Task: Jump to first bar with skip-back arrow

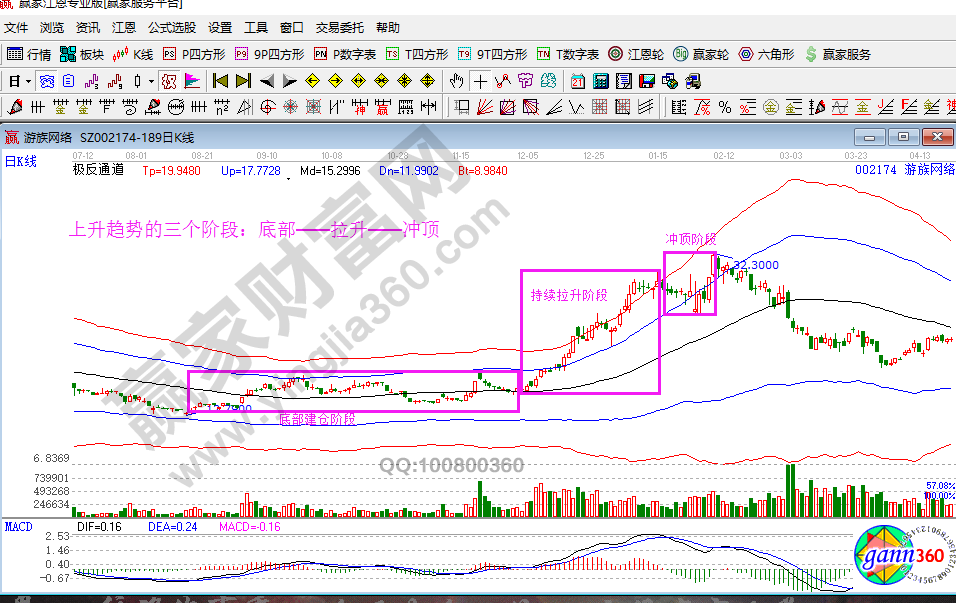Action: point(220,81)
